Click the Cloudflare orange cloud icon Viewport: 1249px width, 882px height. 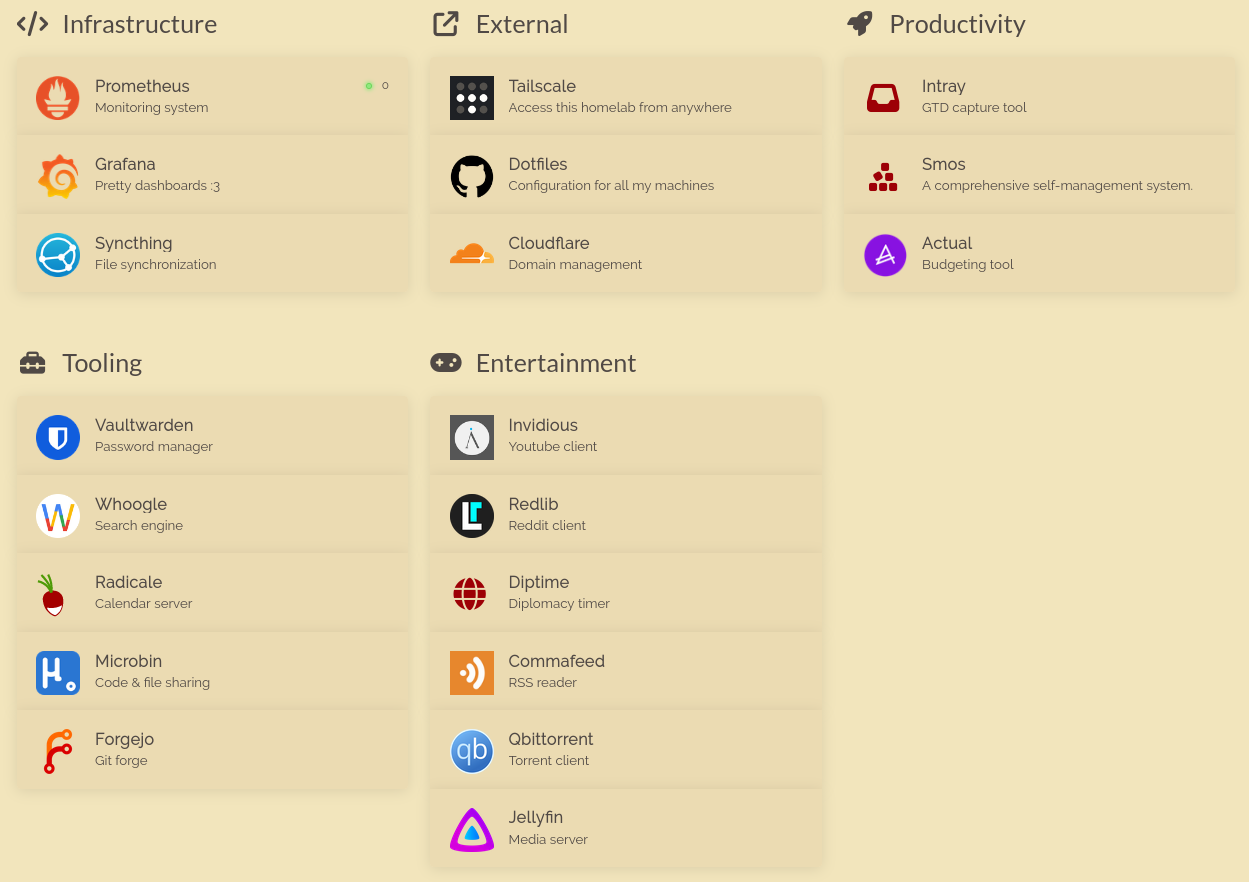472,254
